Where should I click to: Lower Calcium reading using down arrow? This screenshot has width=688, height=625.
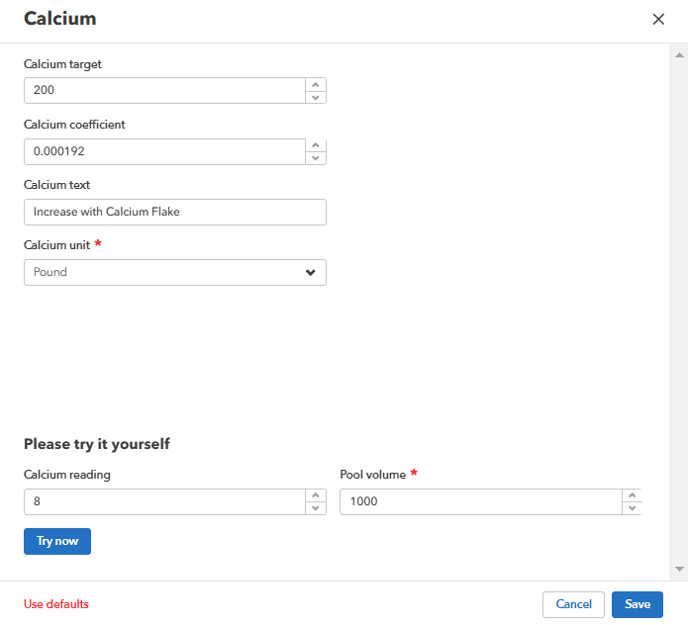316,508
